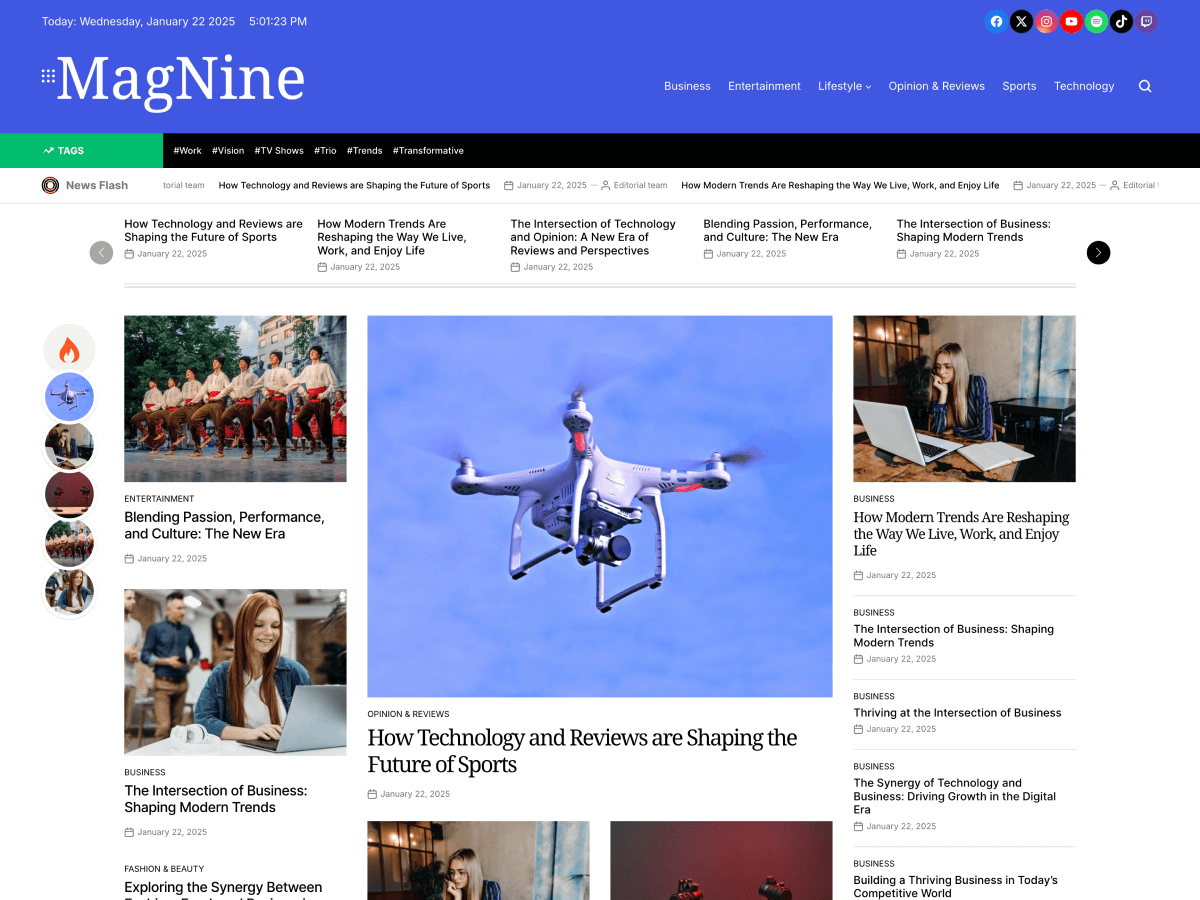
Task: Select the Technology navigation item
Action: tap(1084, 86)
